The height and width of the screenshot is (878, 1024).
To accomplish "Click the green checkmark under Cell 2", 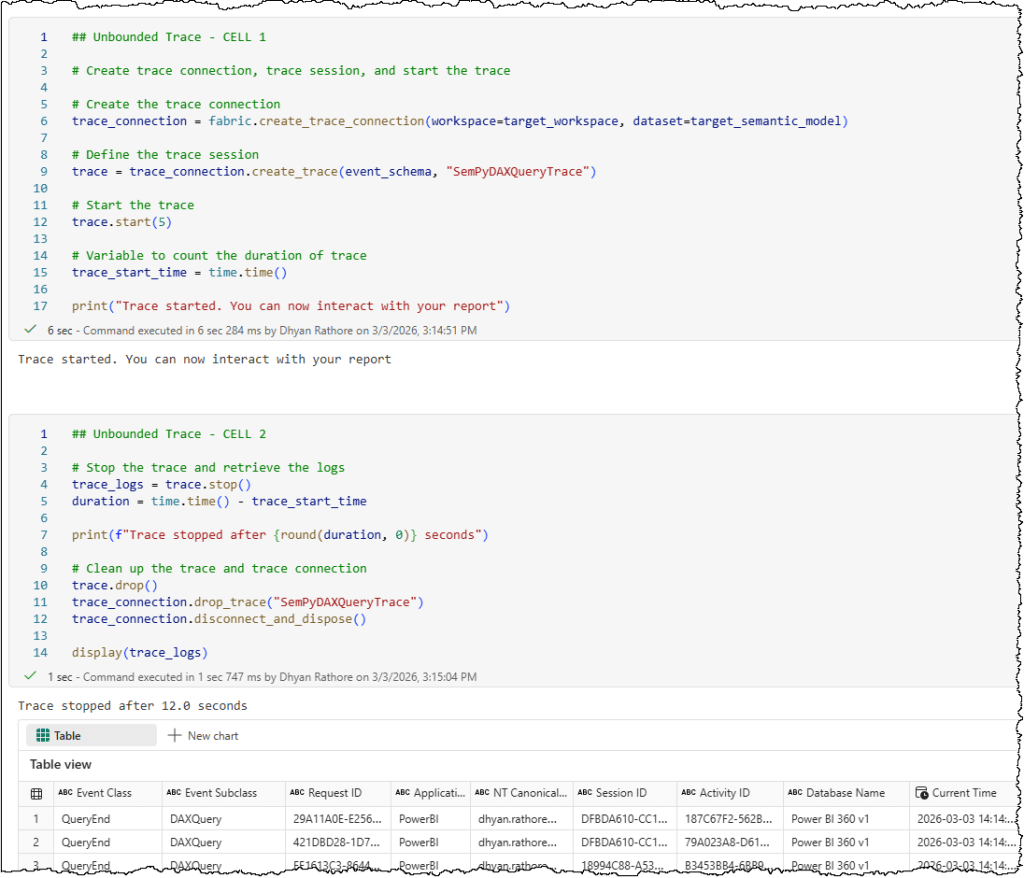I will point(31,676).
